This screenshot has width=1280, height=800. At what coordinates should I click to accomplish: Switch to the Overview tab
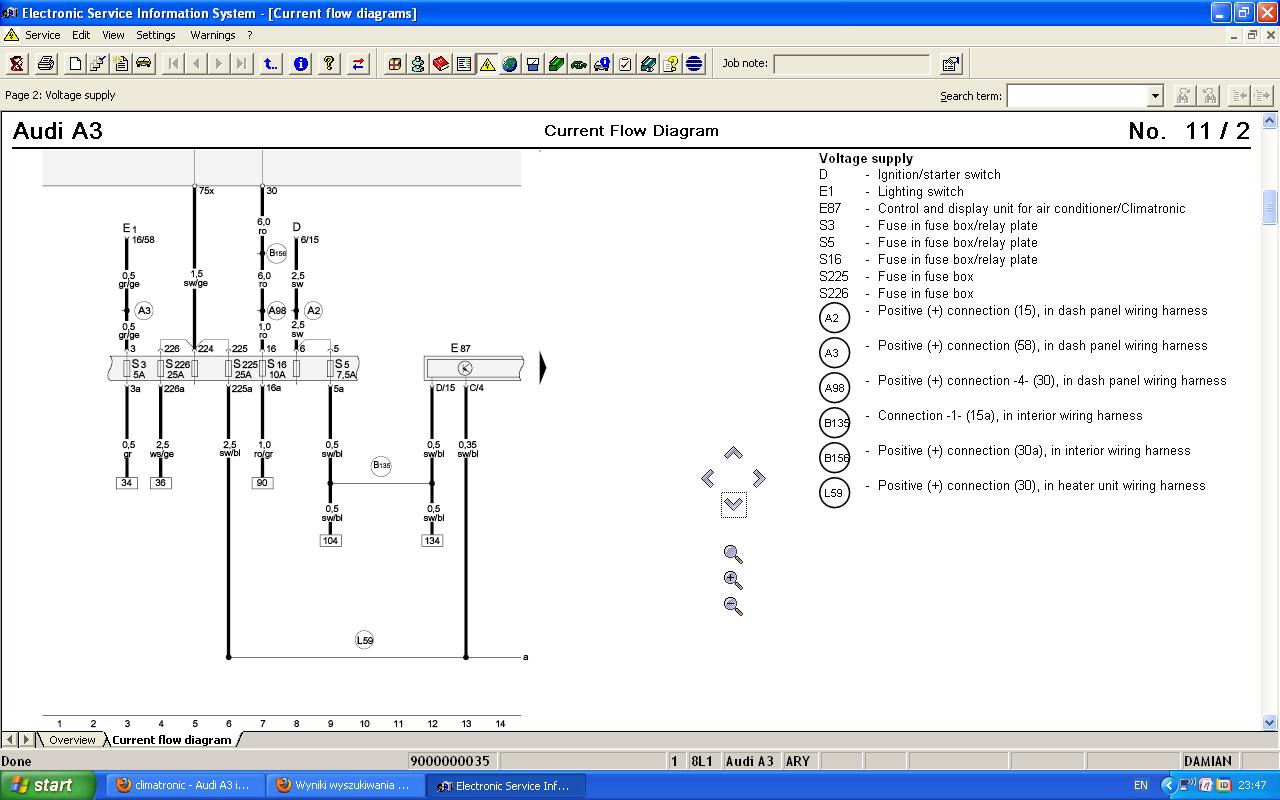[x=72, y=740]
